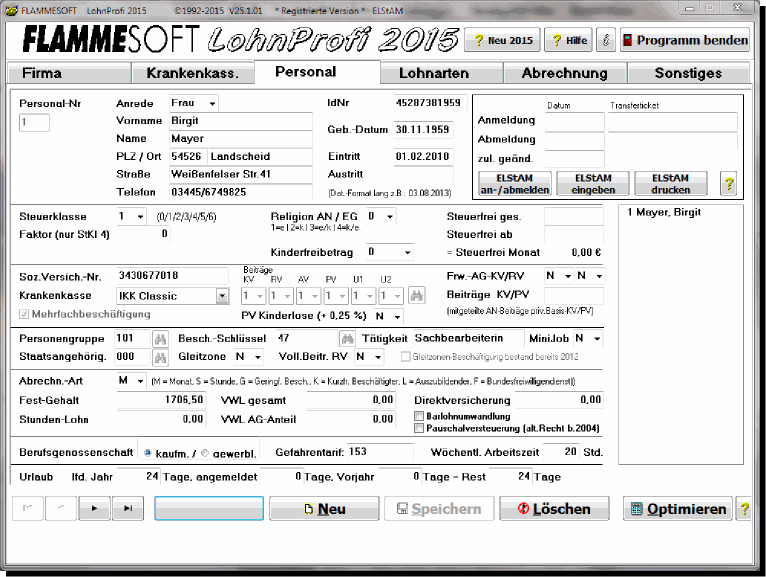This screenshot has width=766, height=577.
Task: Click the Hilfe button
Action: coord(569,40)
